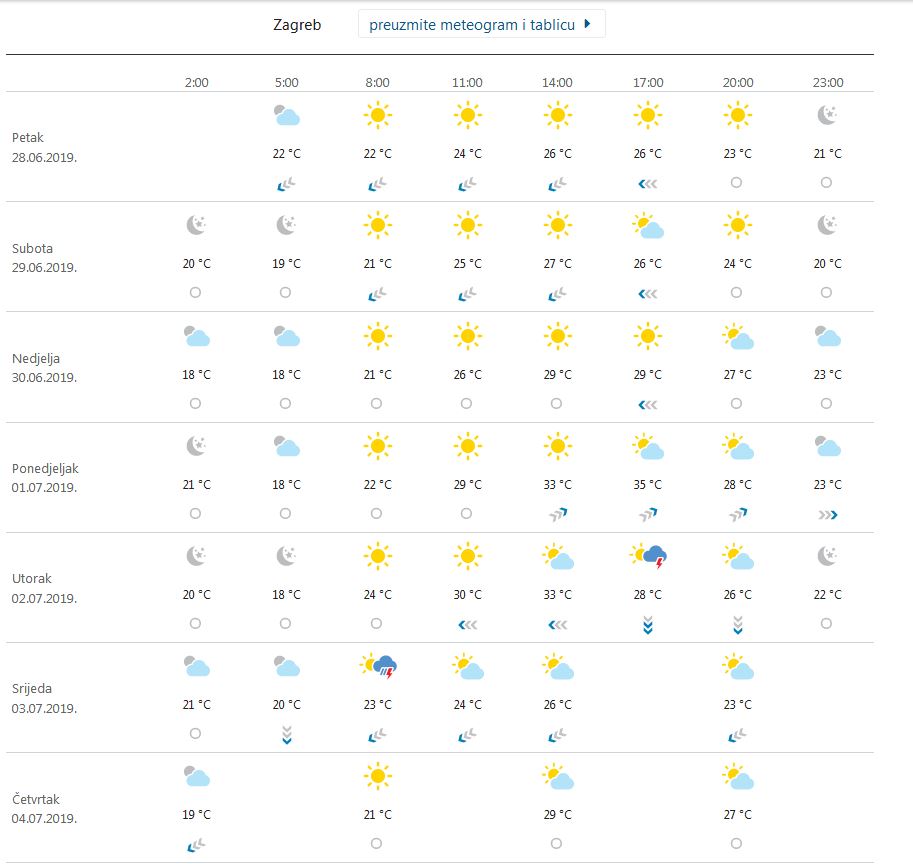913x864 pixels.
Task: Click the wind arrow for Petak at 17:00
Action: 648,183
